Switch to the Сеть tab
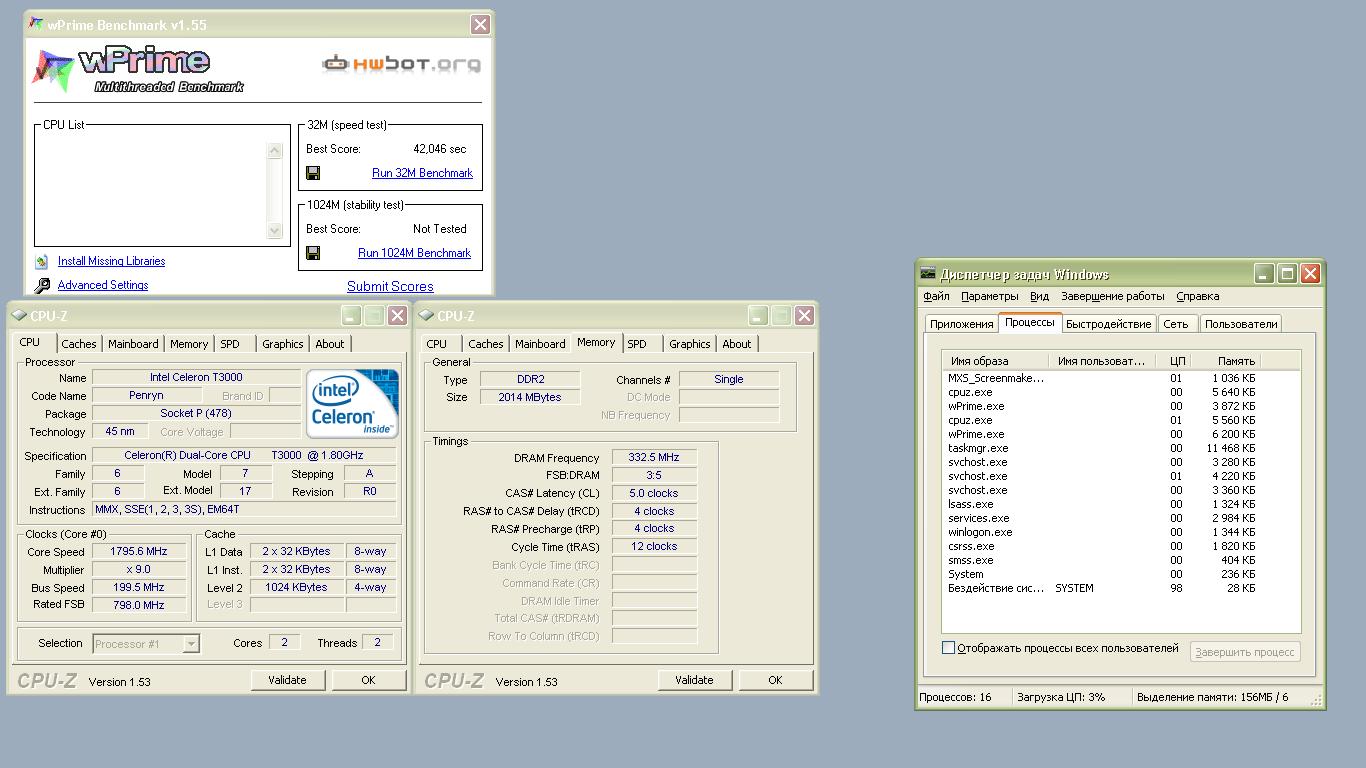The width and height of the screenshot is (1366, 768). click(1176, 324)
